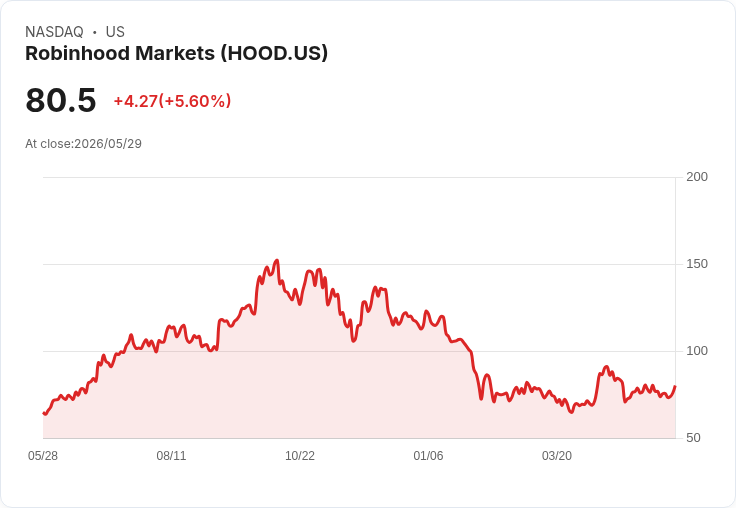Click the 150 price axis label
The image size is (736, 508).
tap(697, 264)
